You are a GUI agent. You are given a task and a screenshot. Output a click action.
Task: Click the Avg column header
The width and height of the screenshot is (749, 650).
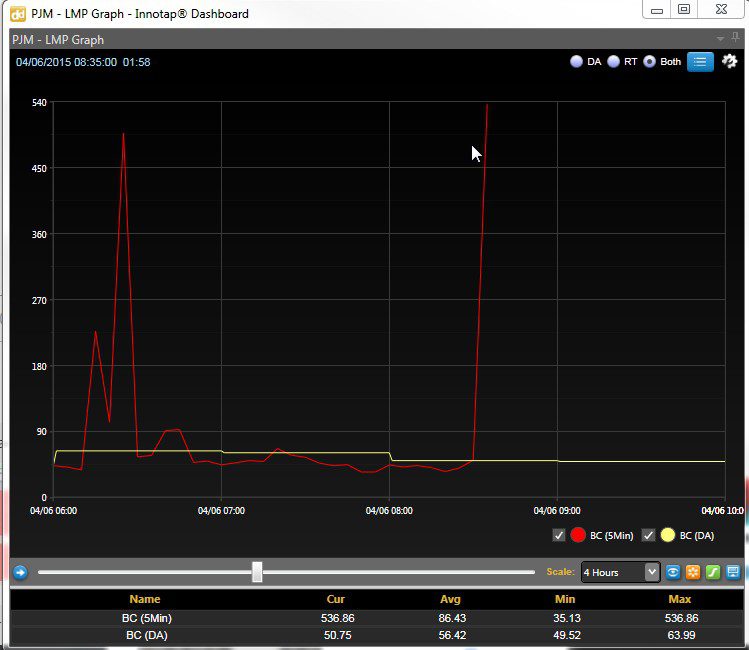[450, 599]
